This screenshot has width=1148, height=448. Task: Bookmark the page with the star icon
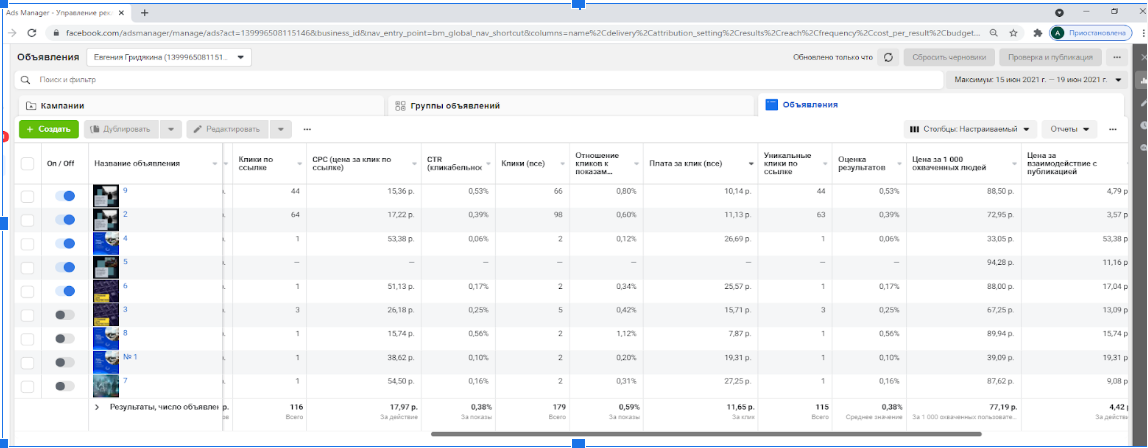[1013, 33]
